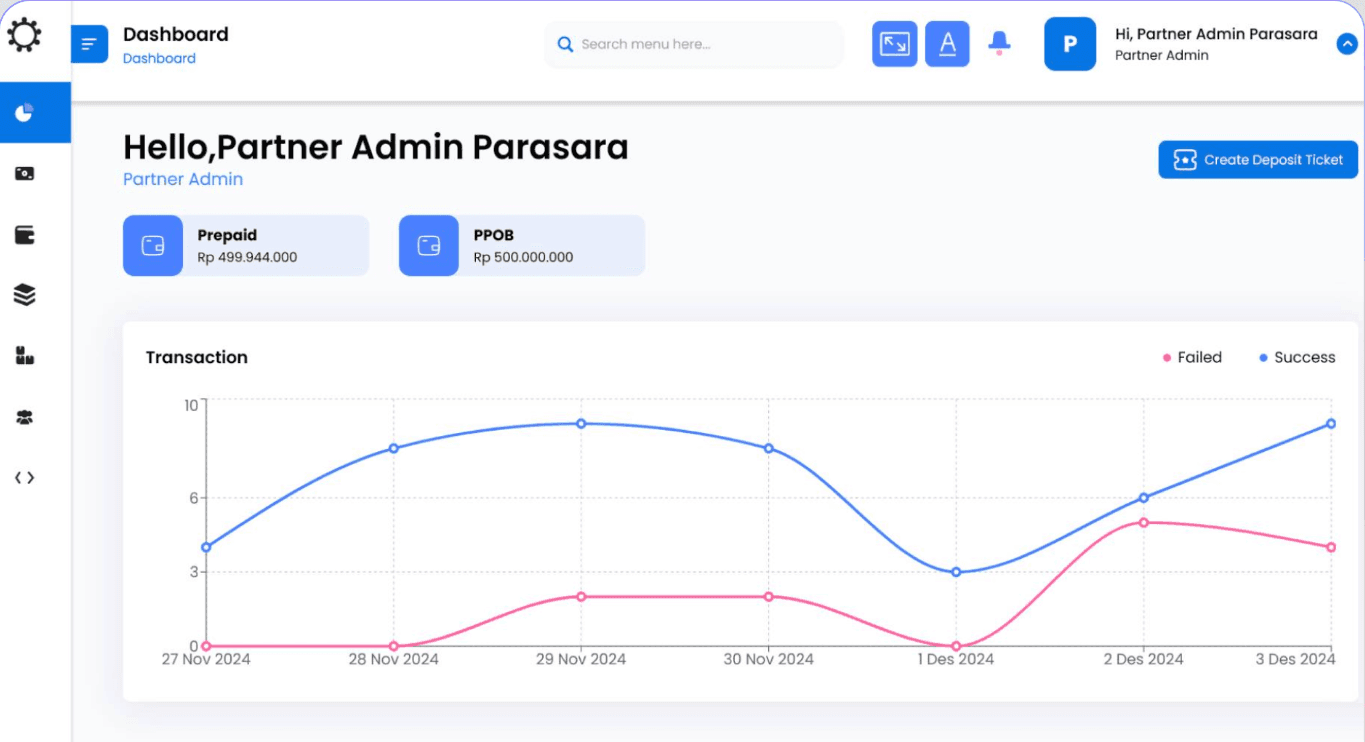Click the P profile avatar
The image size is (1365, 742).
coord(1070,44)
